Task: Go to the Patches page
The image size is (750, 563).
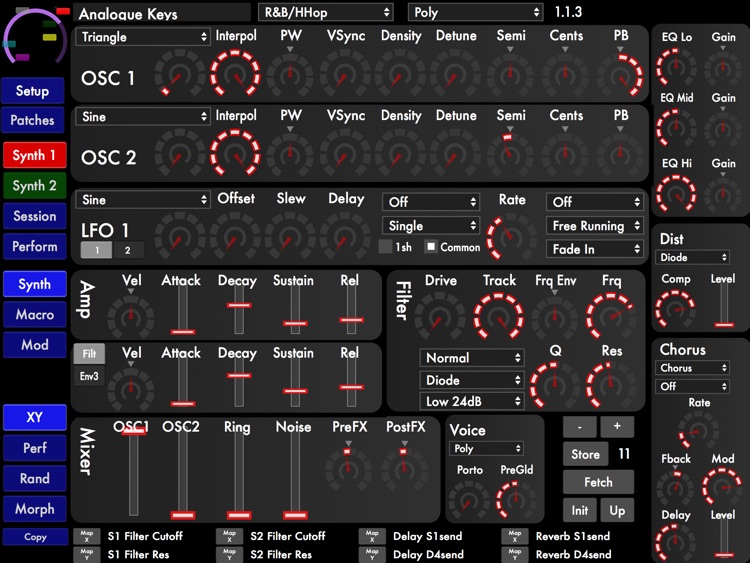Action: click(33, 120)
